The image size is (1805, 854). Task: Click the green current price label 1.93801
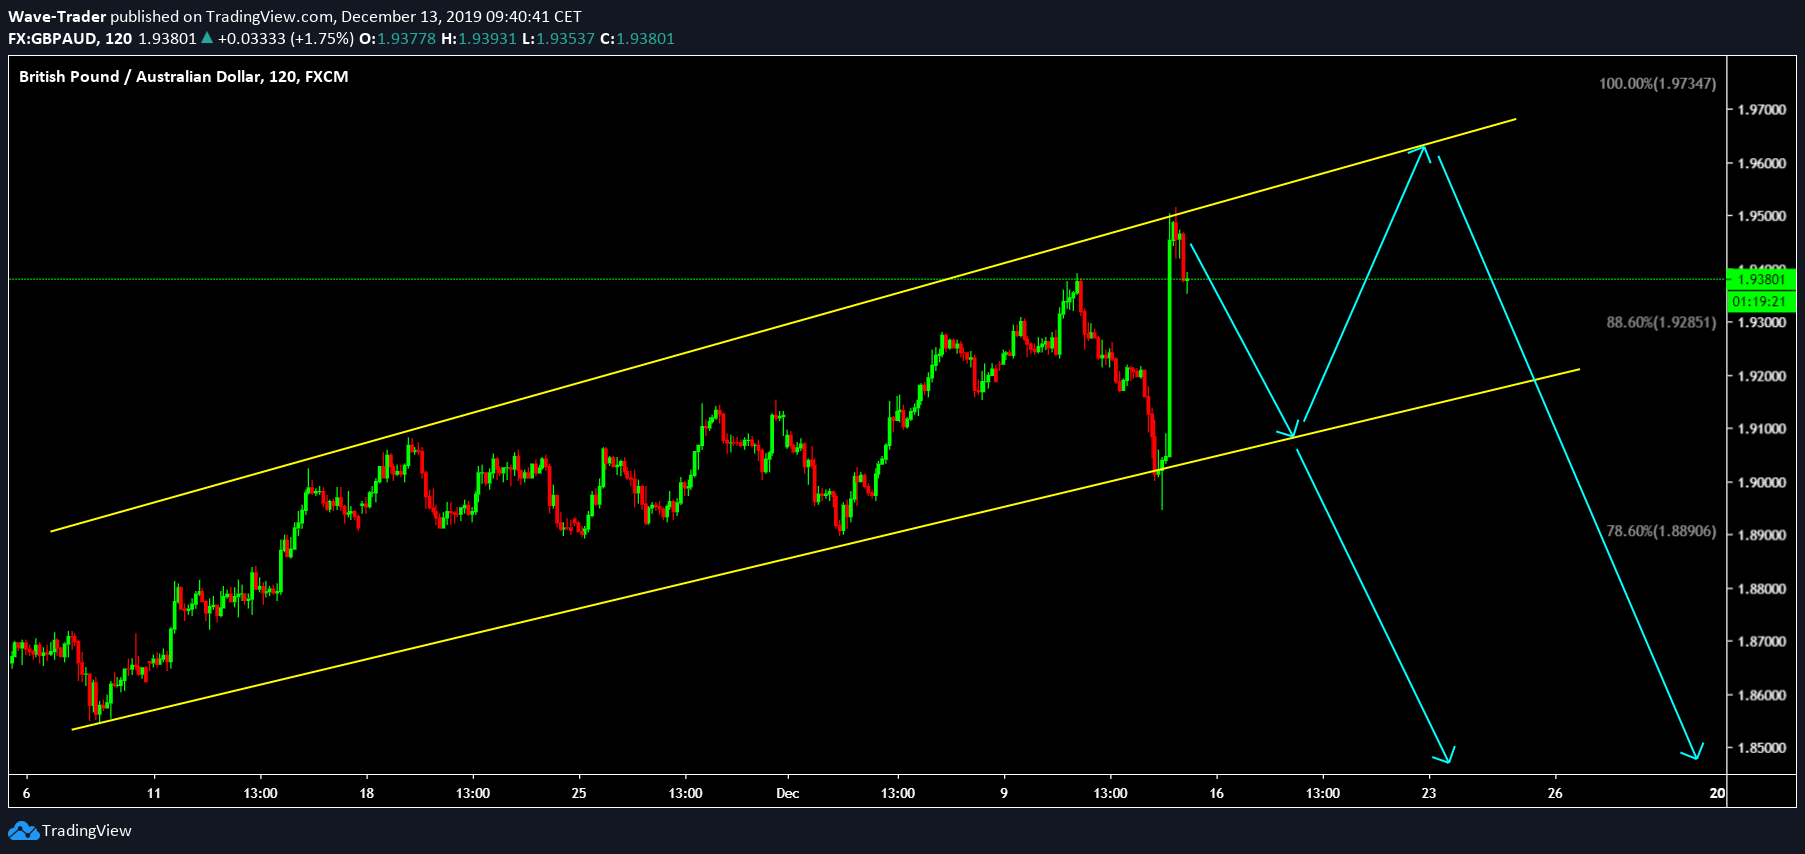[1761, 279]
